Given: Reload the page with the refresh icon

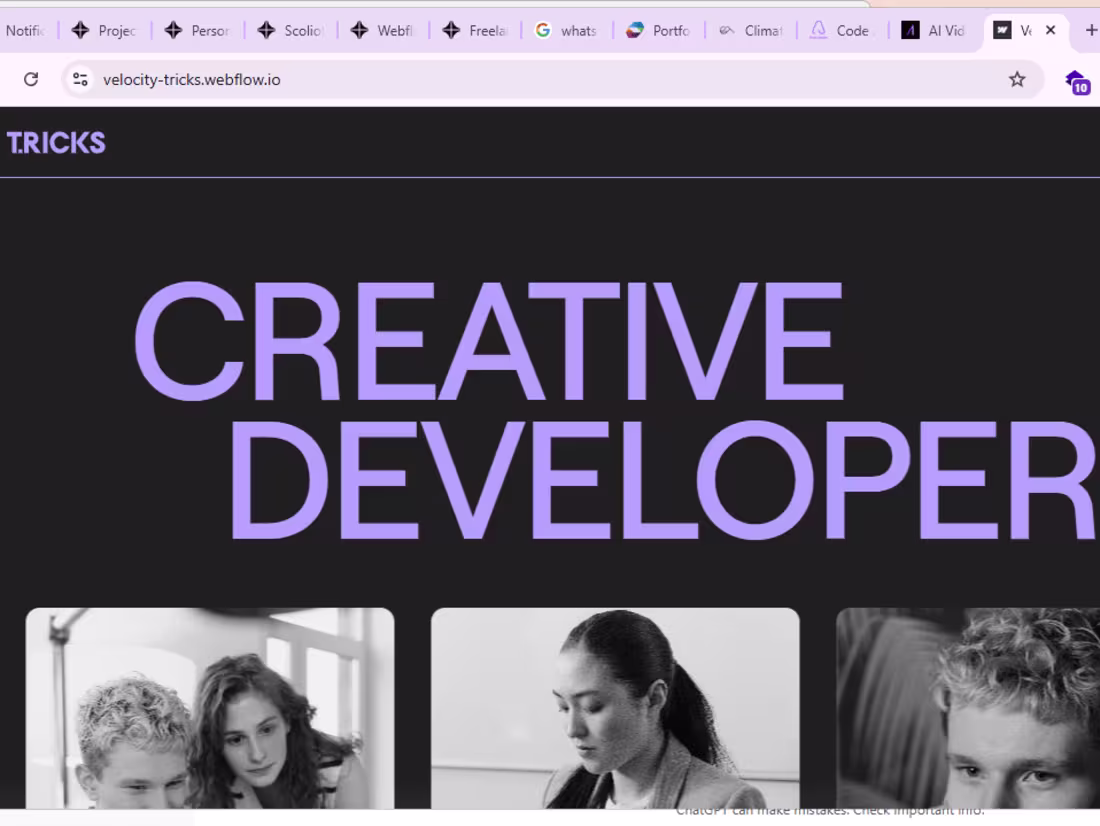Looking at the screenshot, I should click(31, 79).
